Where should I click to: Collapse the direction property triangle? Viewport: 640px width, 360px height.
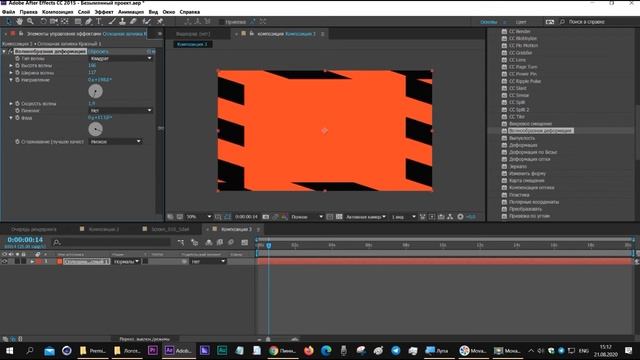11,80
